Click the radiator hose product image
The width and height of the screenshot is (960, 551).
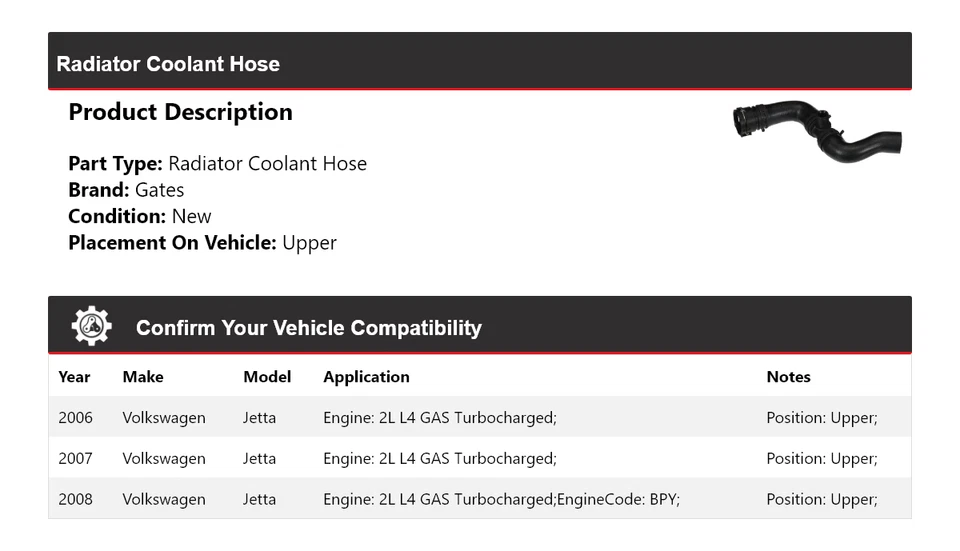tap(817, 131)
